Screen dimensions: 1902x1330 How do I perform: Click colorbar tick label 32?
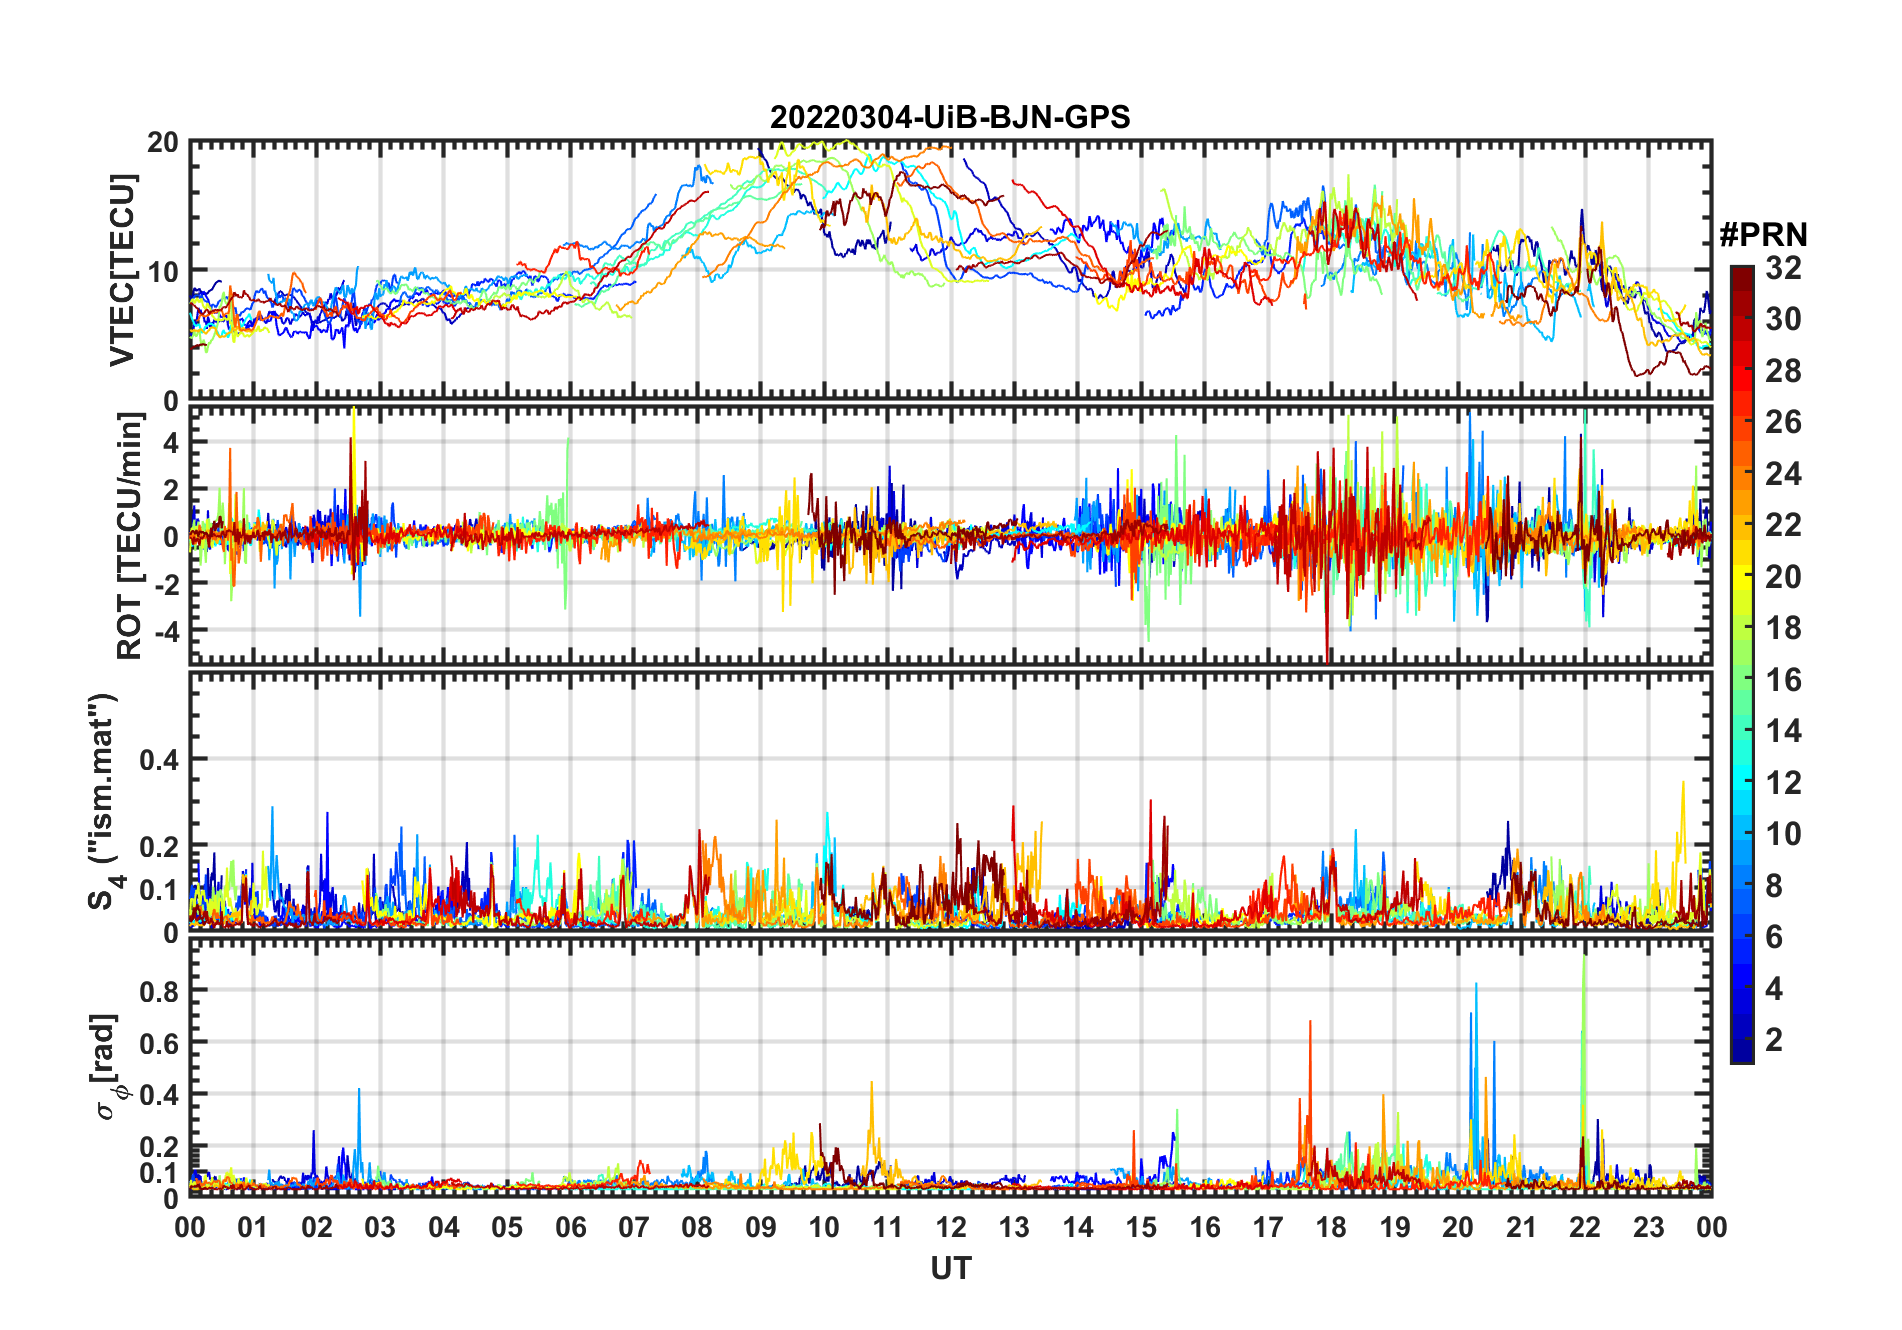[x=1783, y=267]
